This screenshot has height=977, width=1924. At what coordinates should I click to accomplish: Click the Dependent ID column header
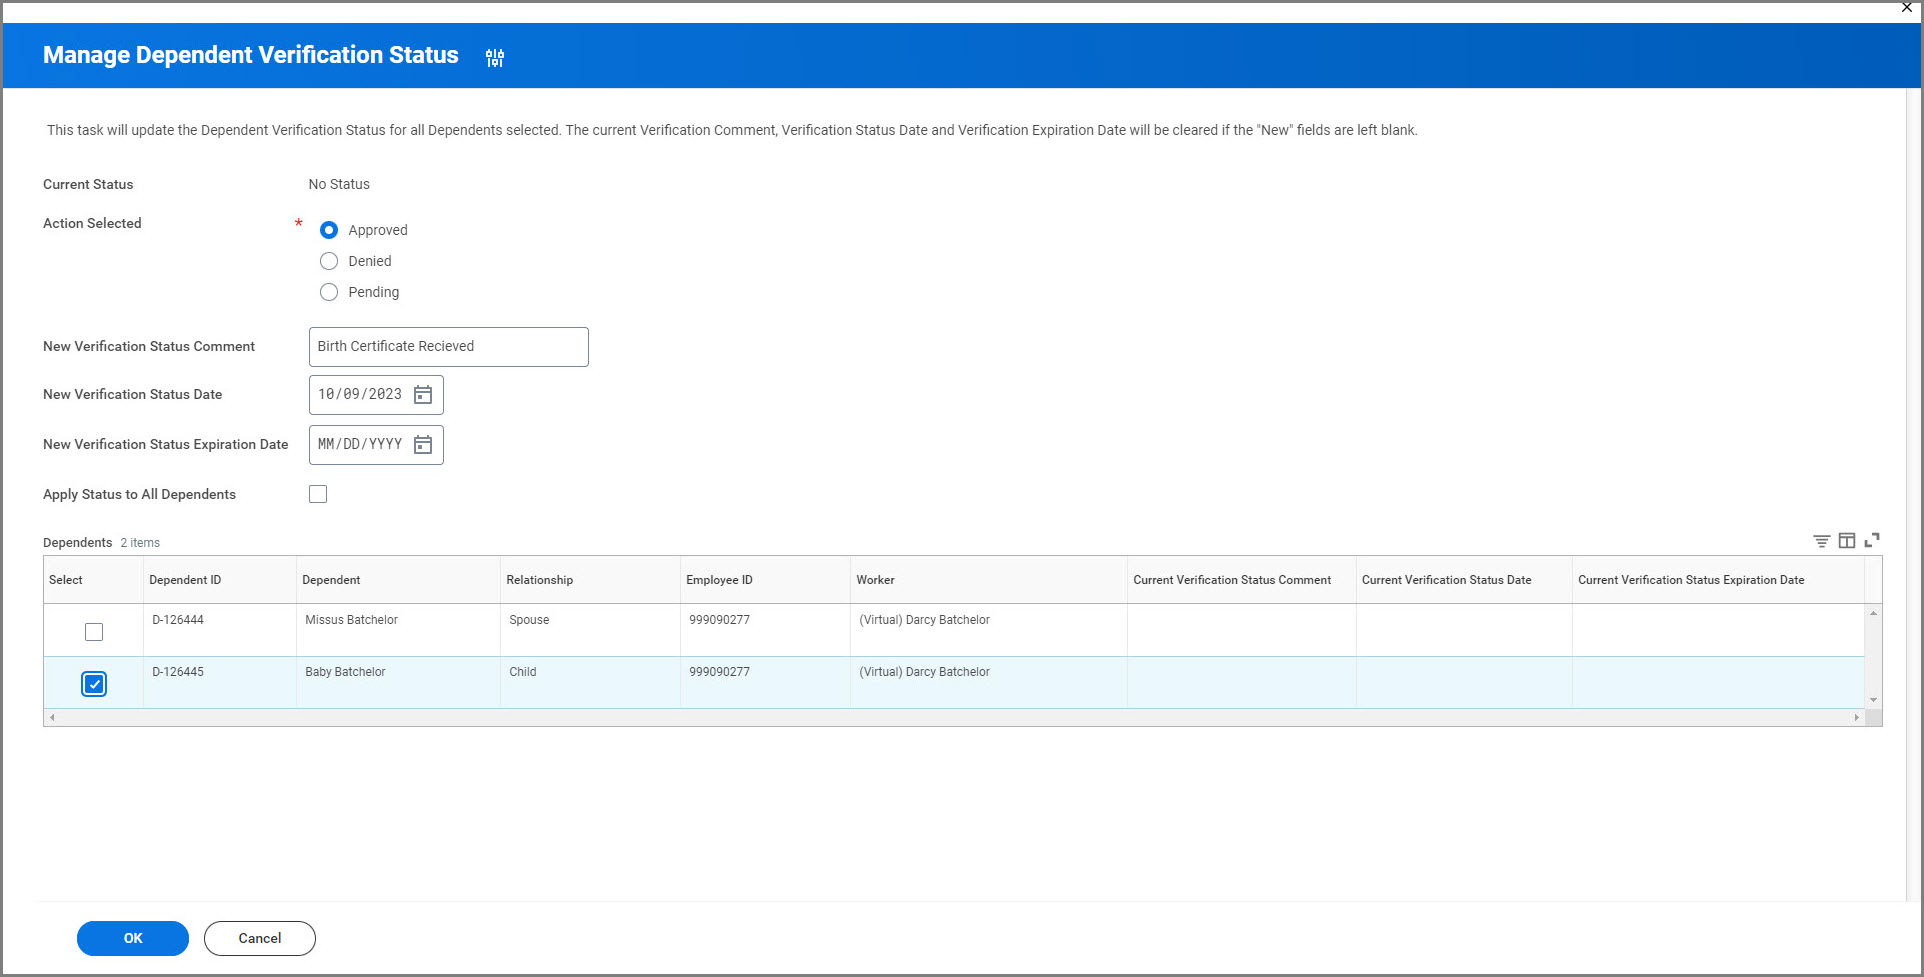(x=185, y=580)
